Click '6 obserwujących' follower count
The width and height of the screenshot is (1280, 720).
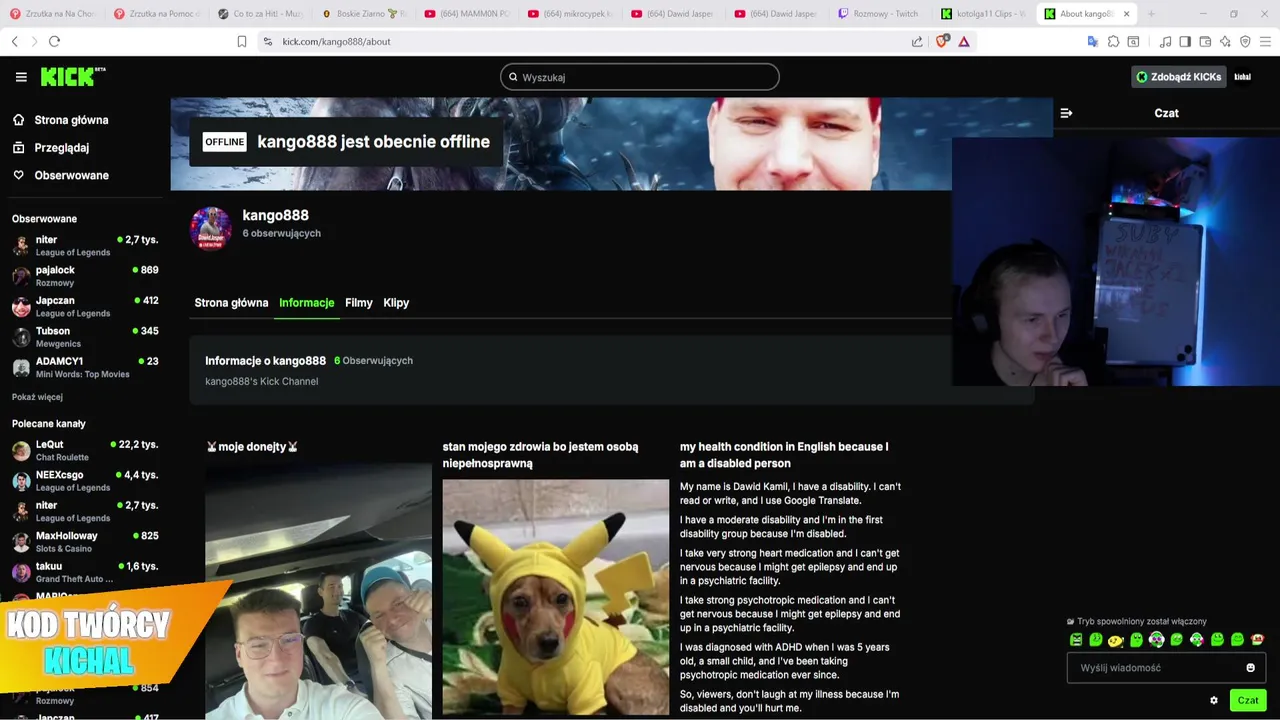(x=281, y=233)
